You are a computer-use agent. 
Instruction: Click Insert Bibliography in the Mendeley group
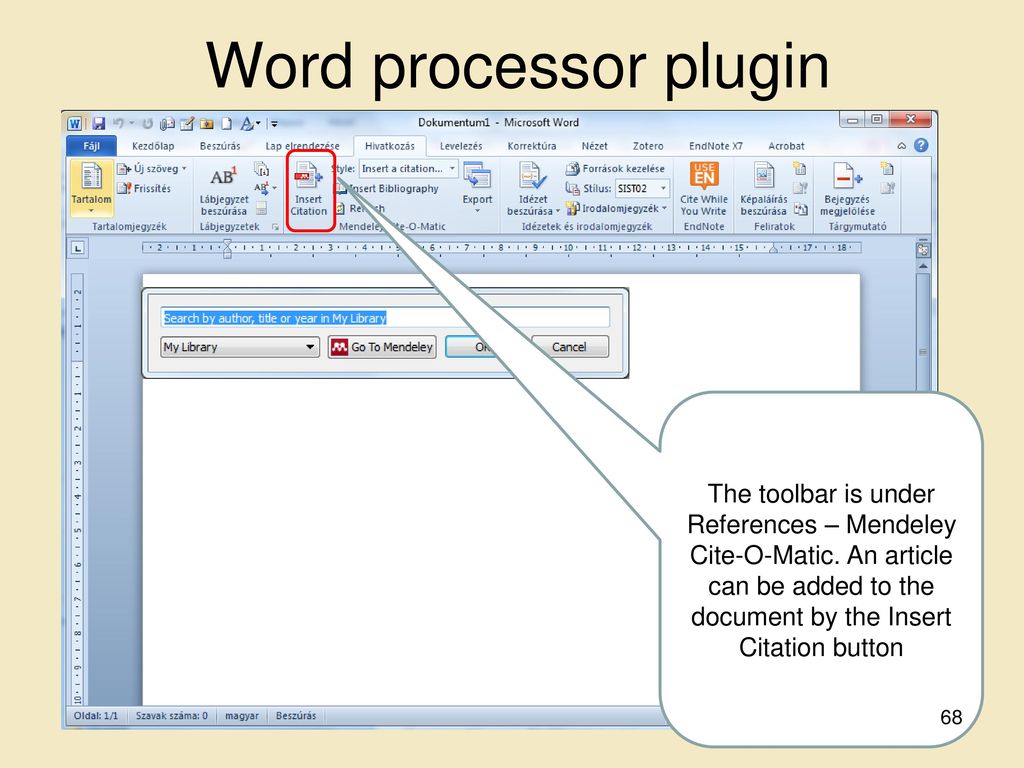[387, 189]
